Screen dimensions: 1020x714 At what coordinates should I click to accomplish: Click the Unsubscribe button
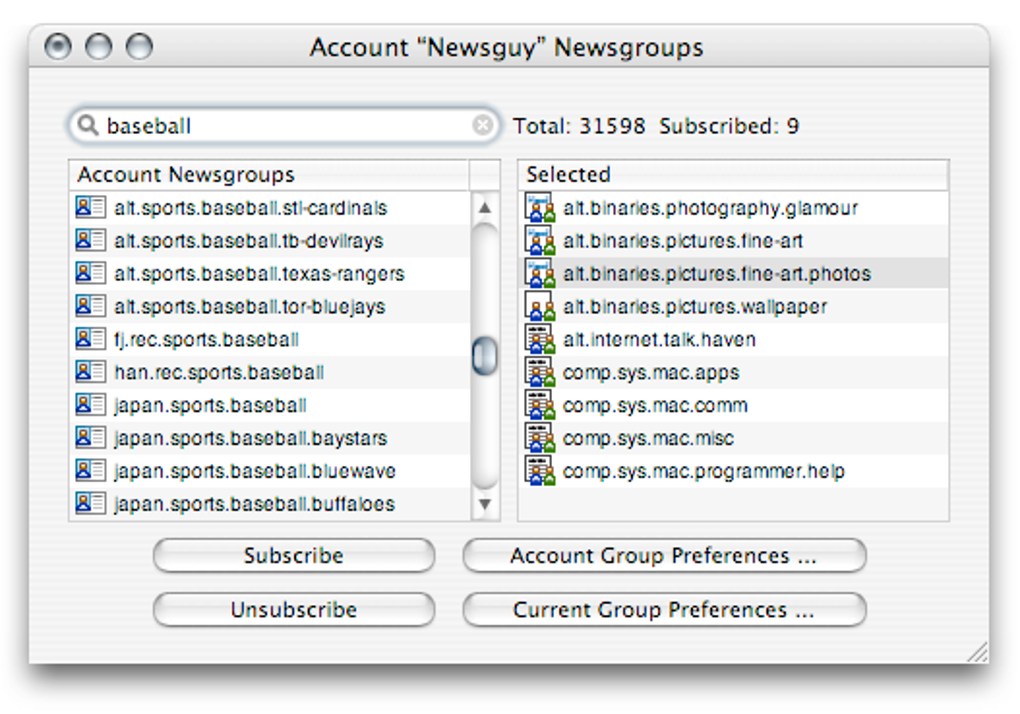[x=294, y=609]
